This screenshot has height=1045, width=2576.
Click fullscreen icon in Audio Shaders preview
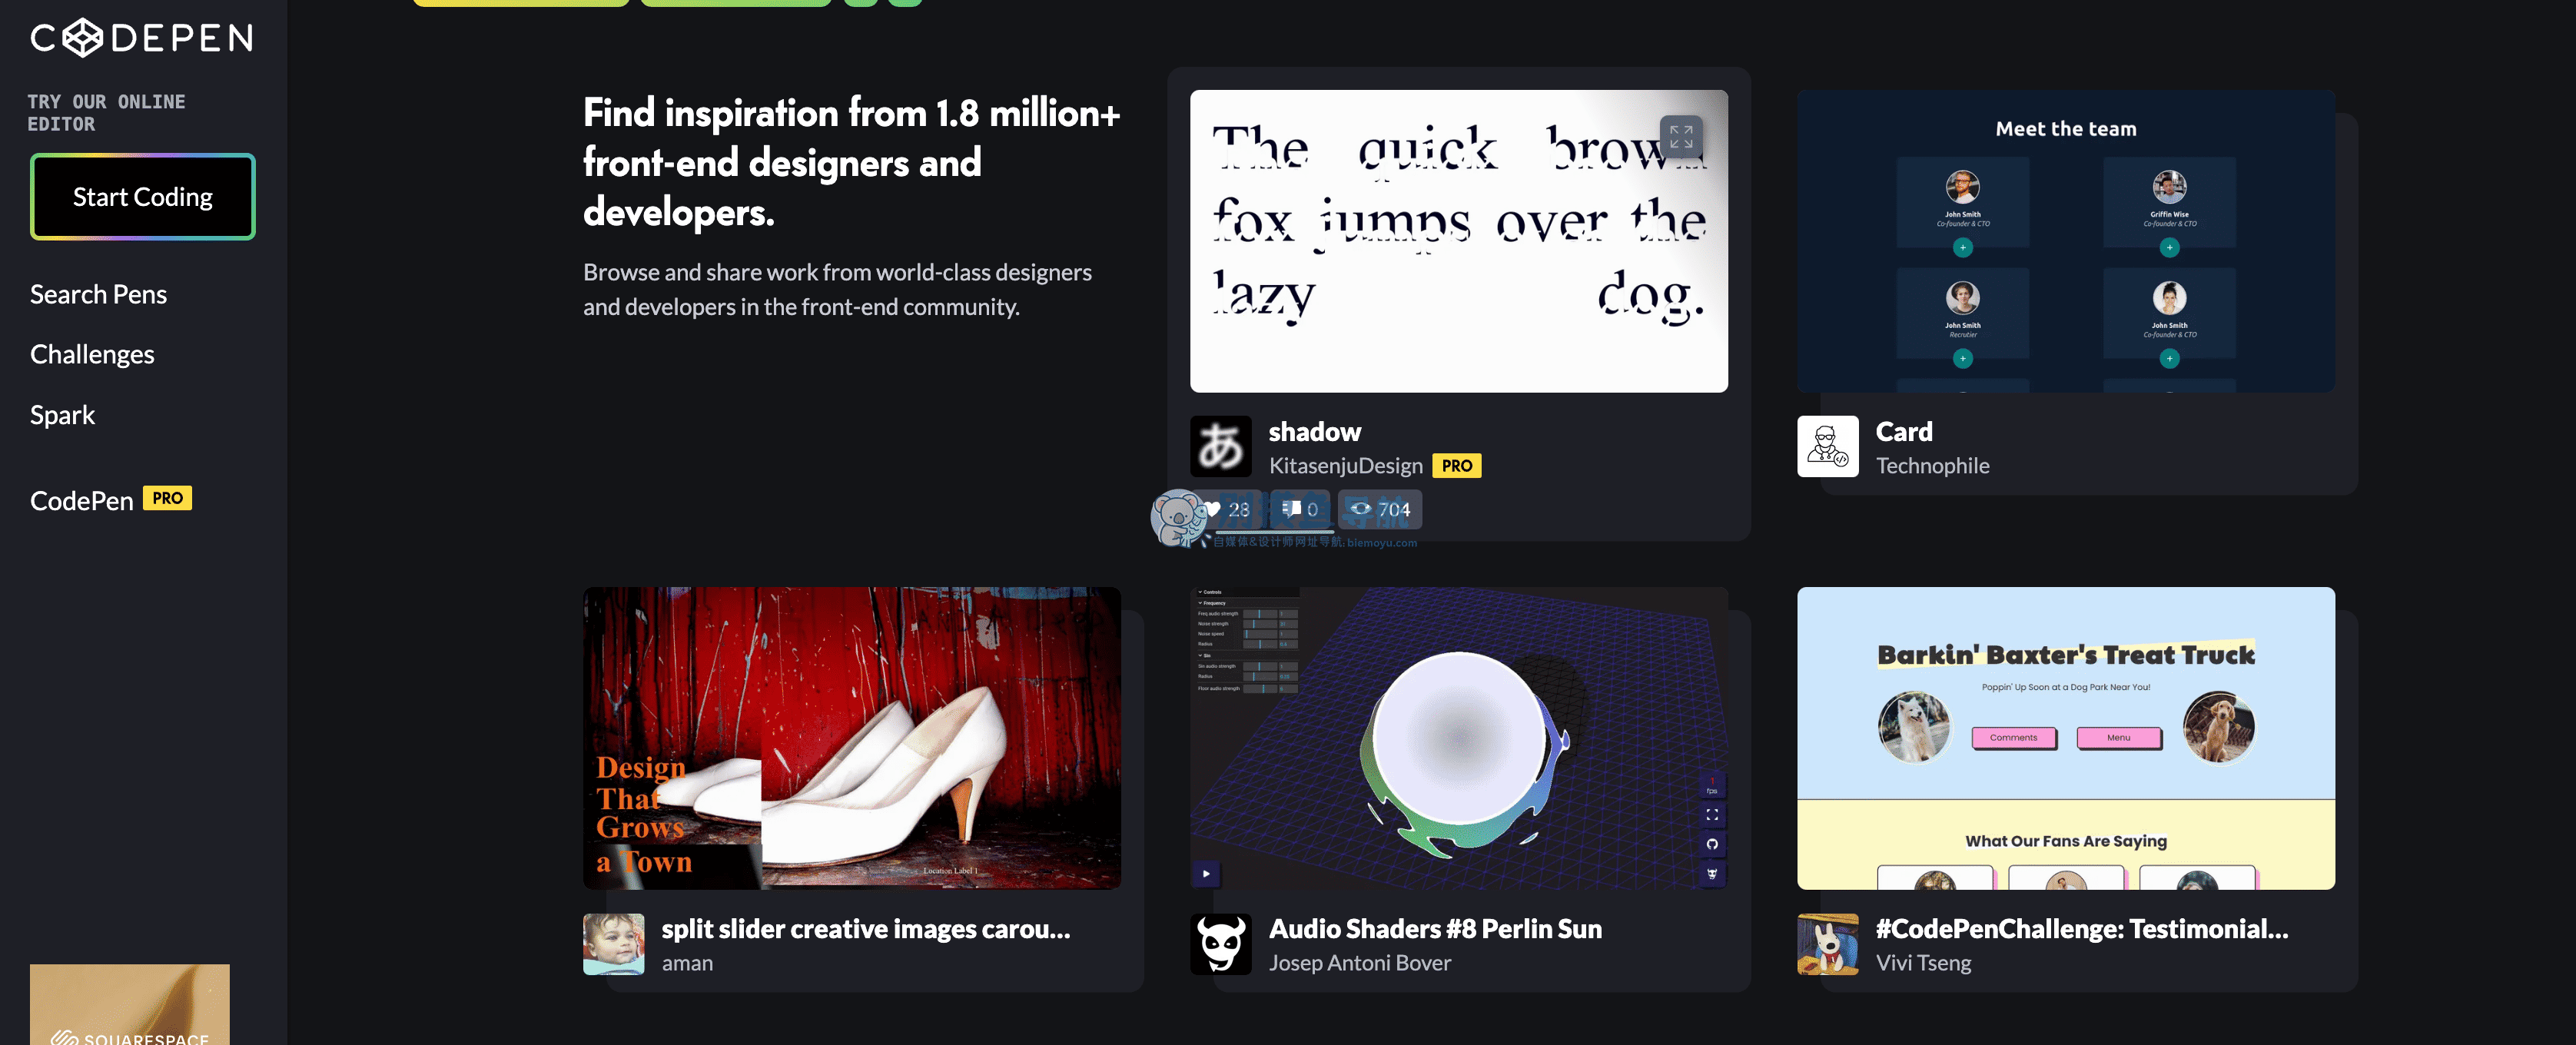[x=1711, y=815]
